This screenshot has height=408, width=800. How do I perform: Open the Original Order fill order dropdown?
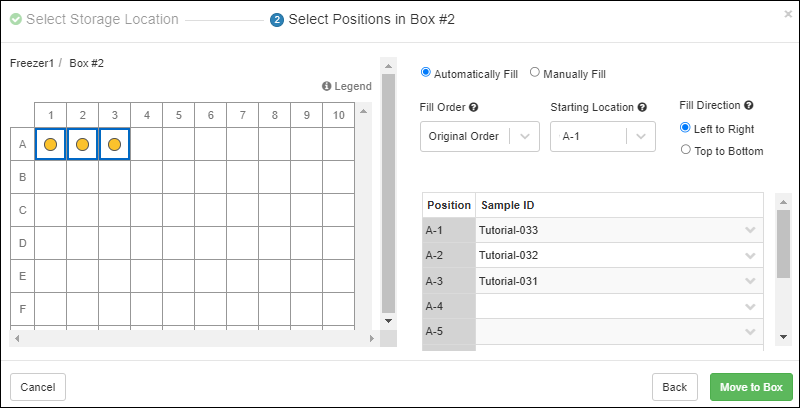(x=480, y=136)
